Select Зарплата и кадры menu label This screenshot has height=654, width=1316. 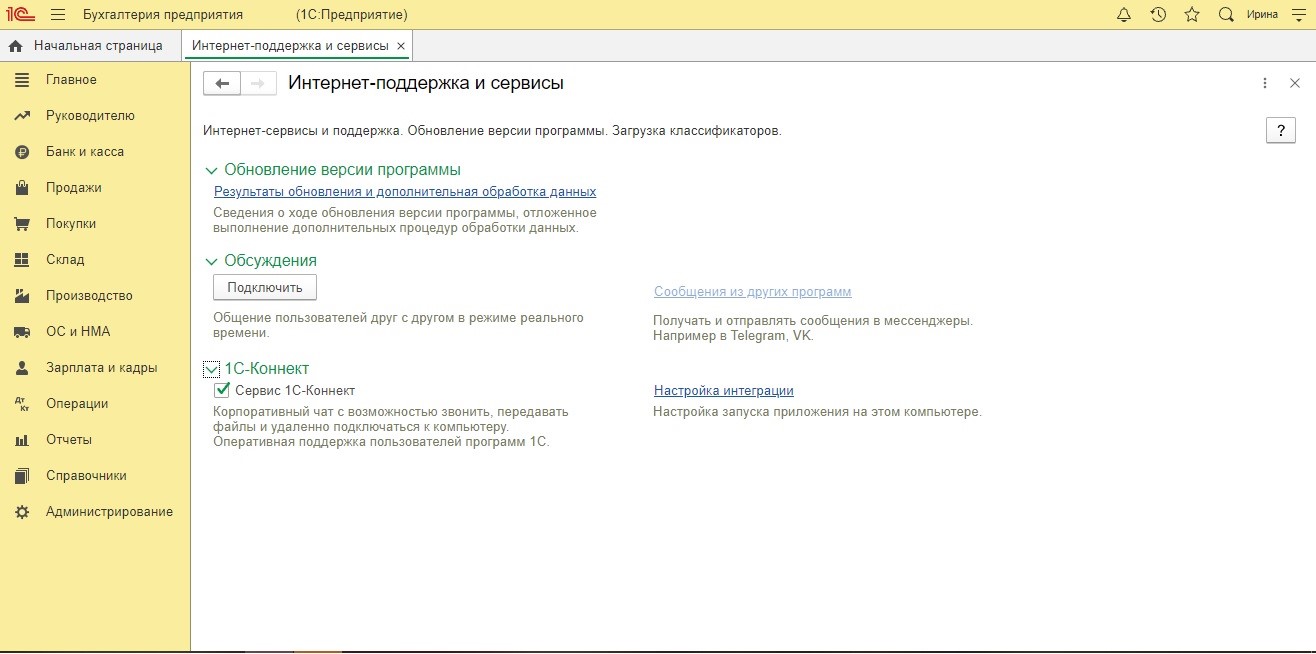(102, 368)
